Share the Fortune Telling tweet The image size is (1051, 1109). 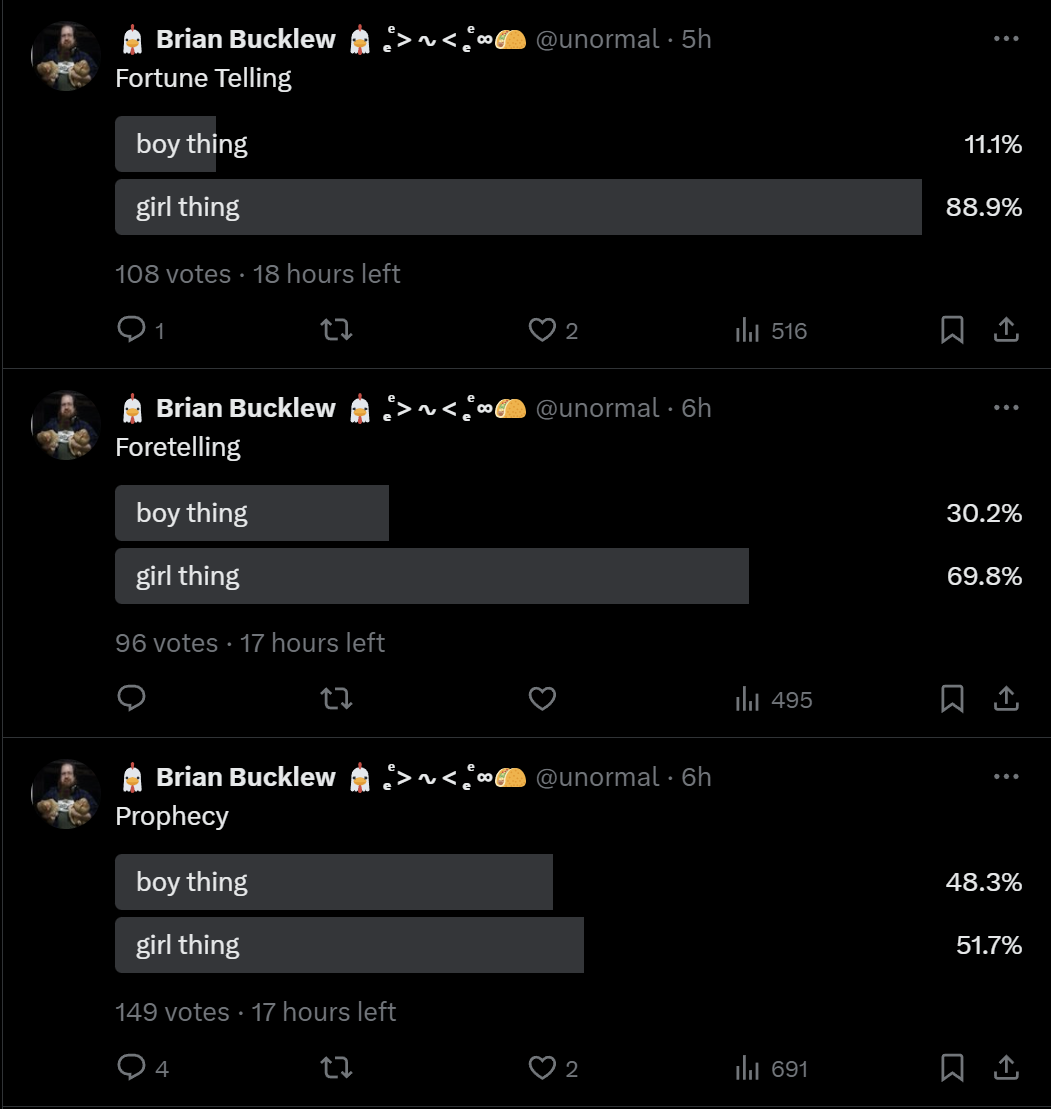point(1006,330)
